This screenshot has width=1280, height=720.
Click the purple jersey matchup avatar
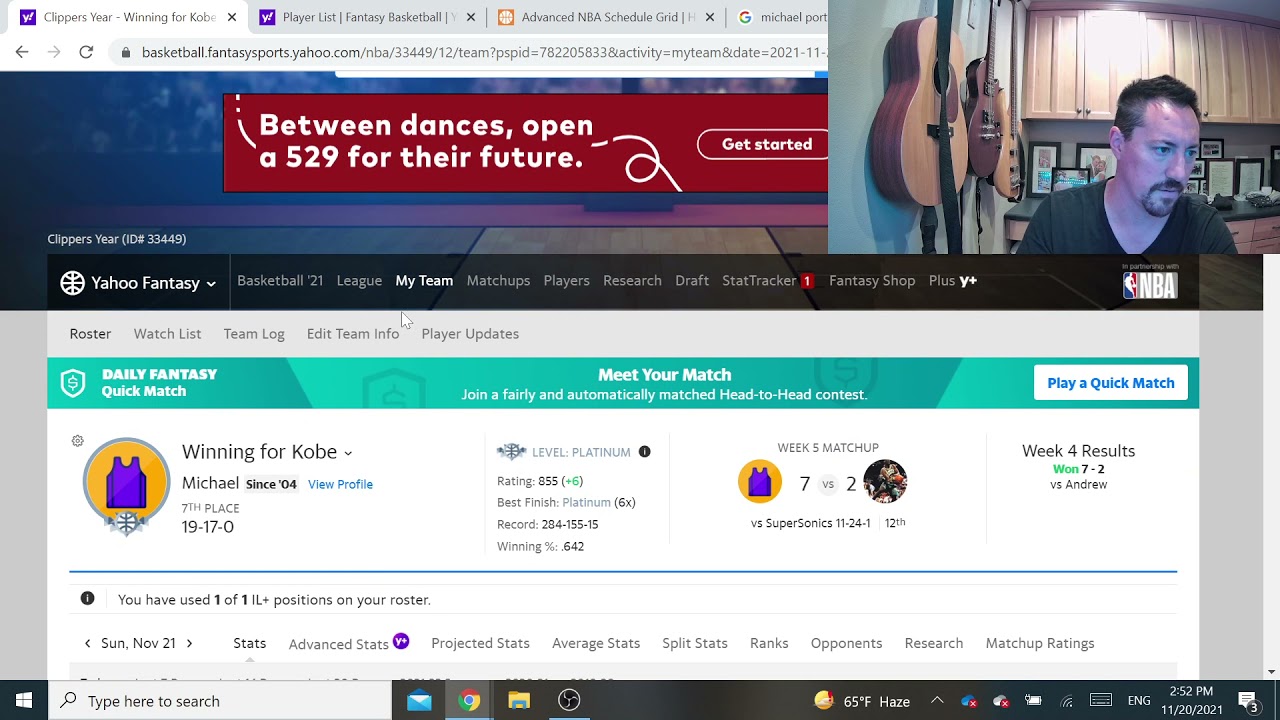click(760, 482)
